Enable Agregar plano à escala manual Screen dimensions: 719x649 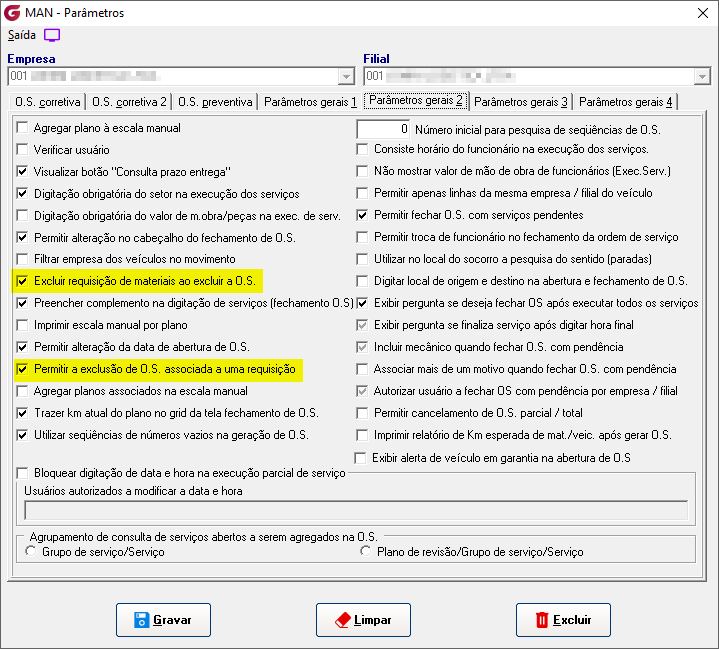pyautogui.click(x=22, y=128)
